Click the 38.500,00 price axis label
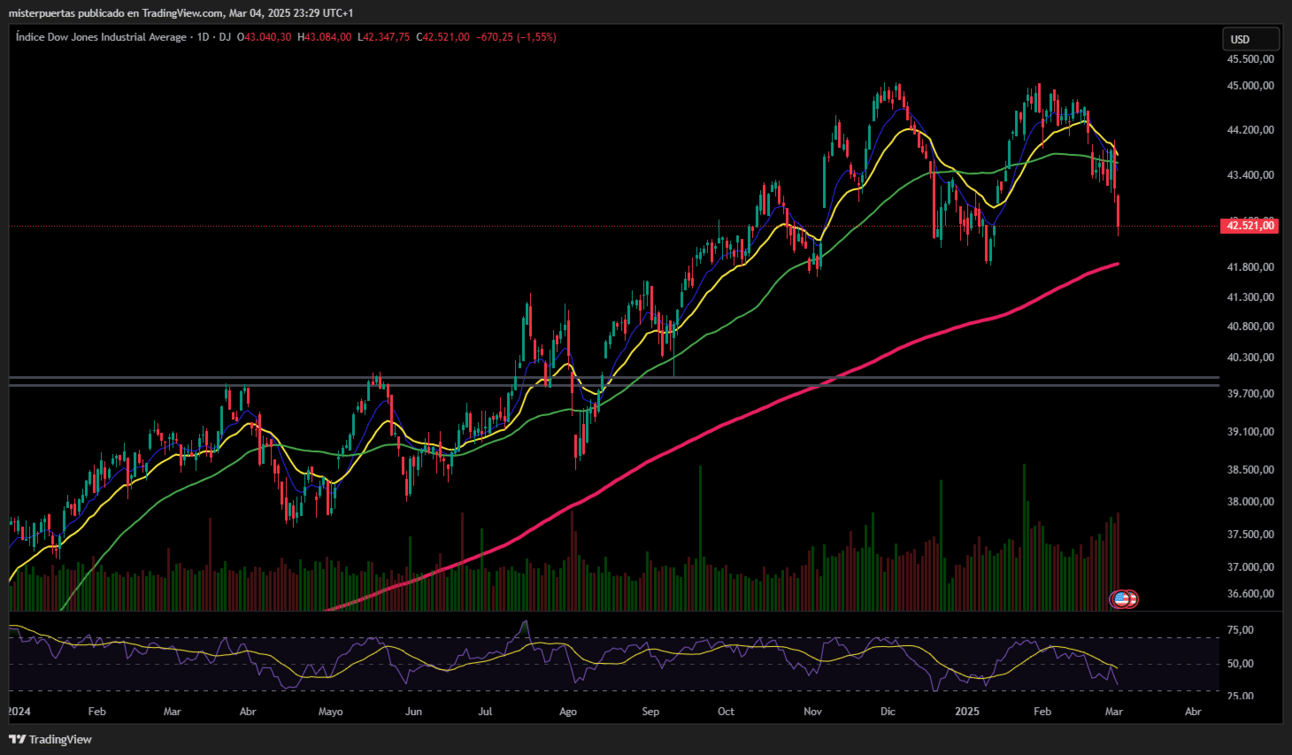The width and height of the screenshot is (1292, 755). click(x=1251, y=470)
